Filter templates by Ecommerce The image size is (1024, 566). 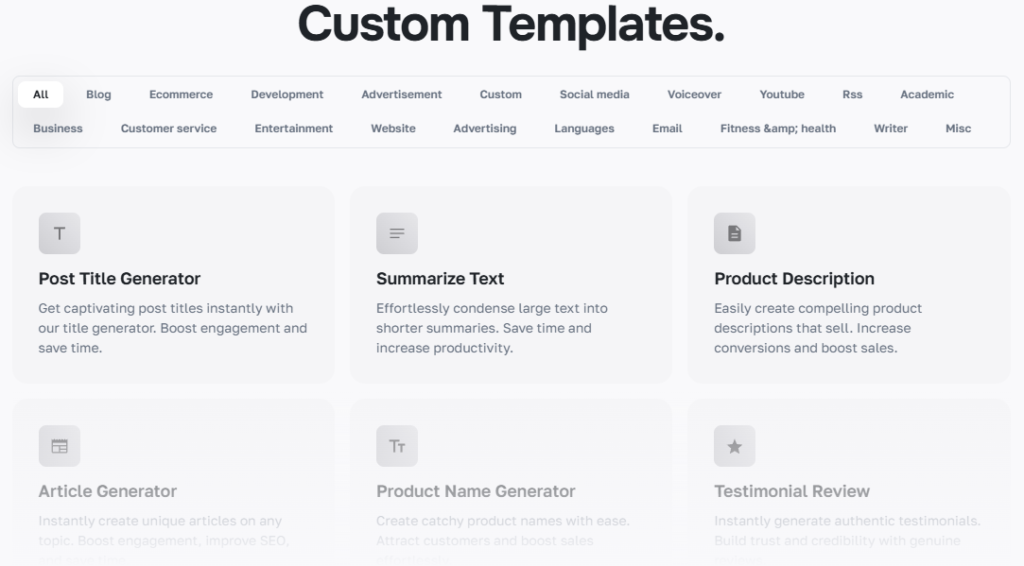coord(181,95)
